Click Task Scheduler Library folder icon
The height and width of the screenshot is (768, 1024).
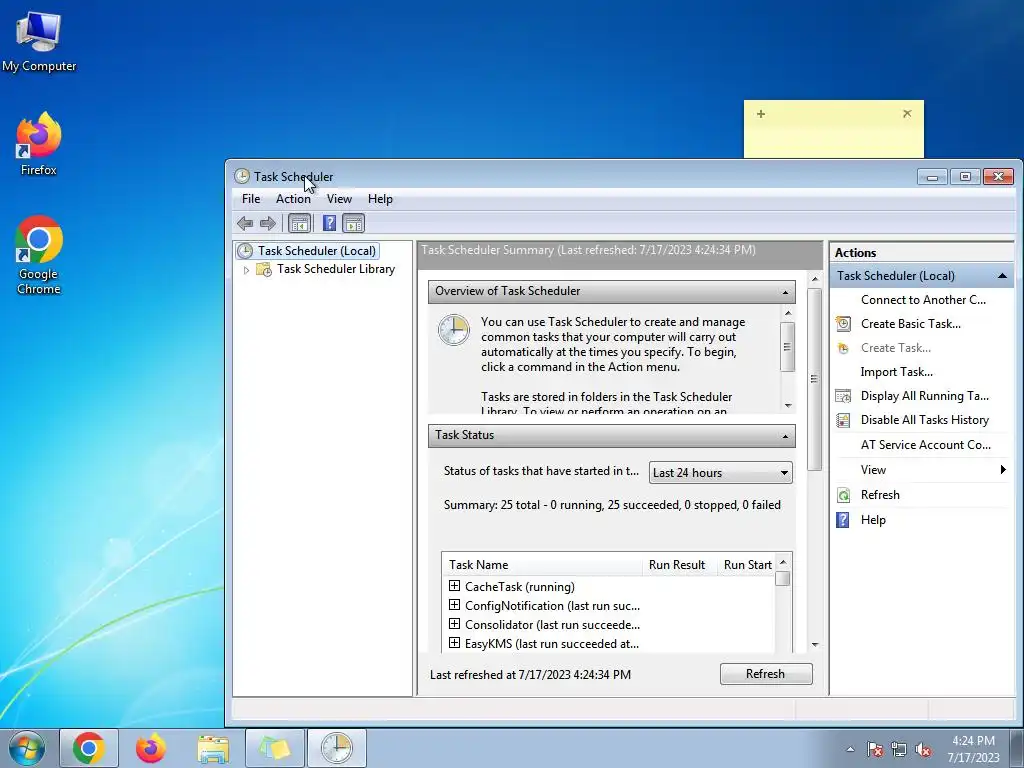264,269
